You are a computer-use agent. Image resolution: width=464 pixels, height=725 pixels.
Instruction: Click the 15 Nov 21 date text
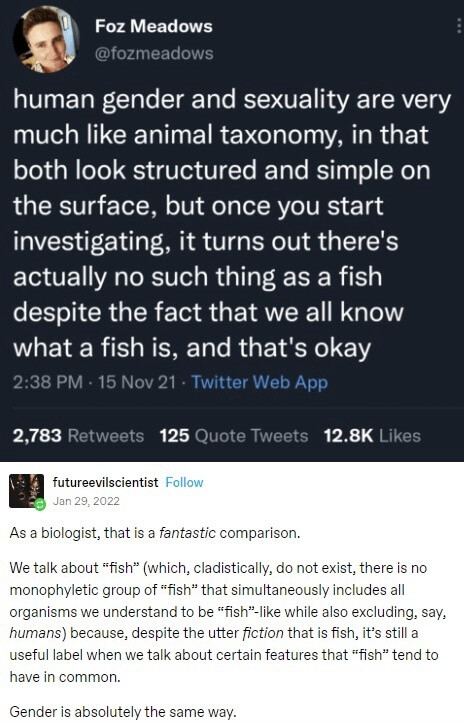137,382
